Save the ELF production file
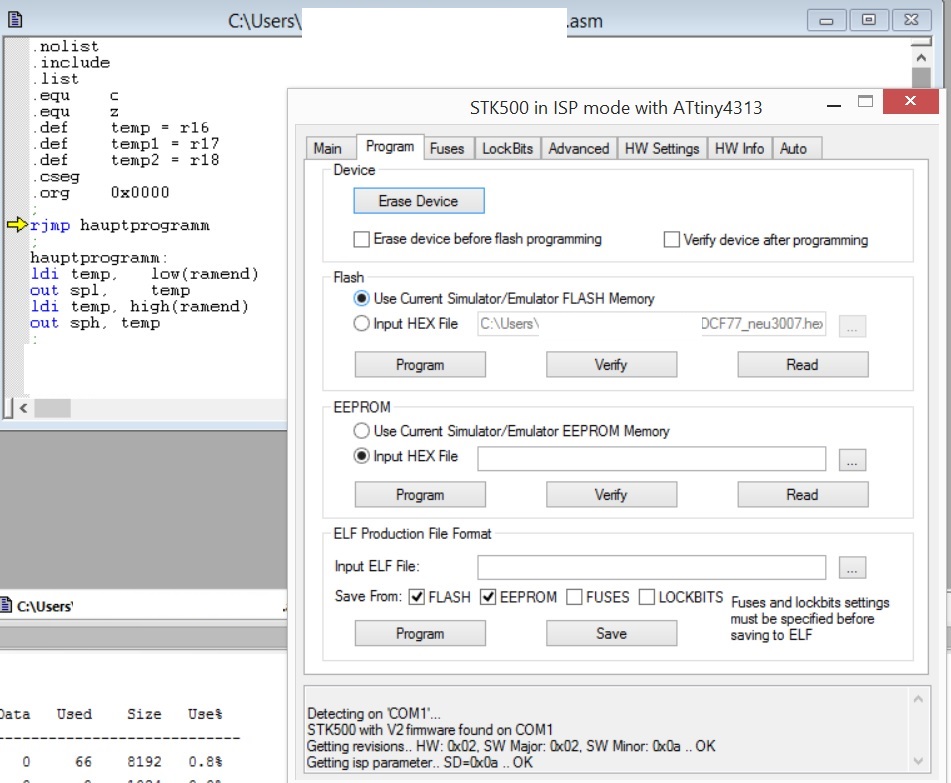This screenshot has height=783, width=951. [x=611, y=633]
